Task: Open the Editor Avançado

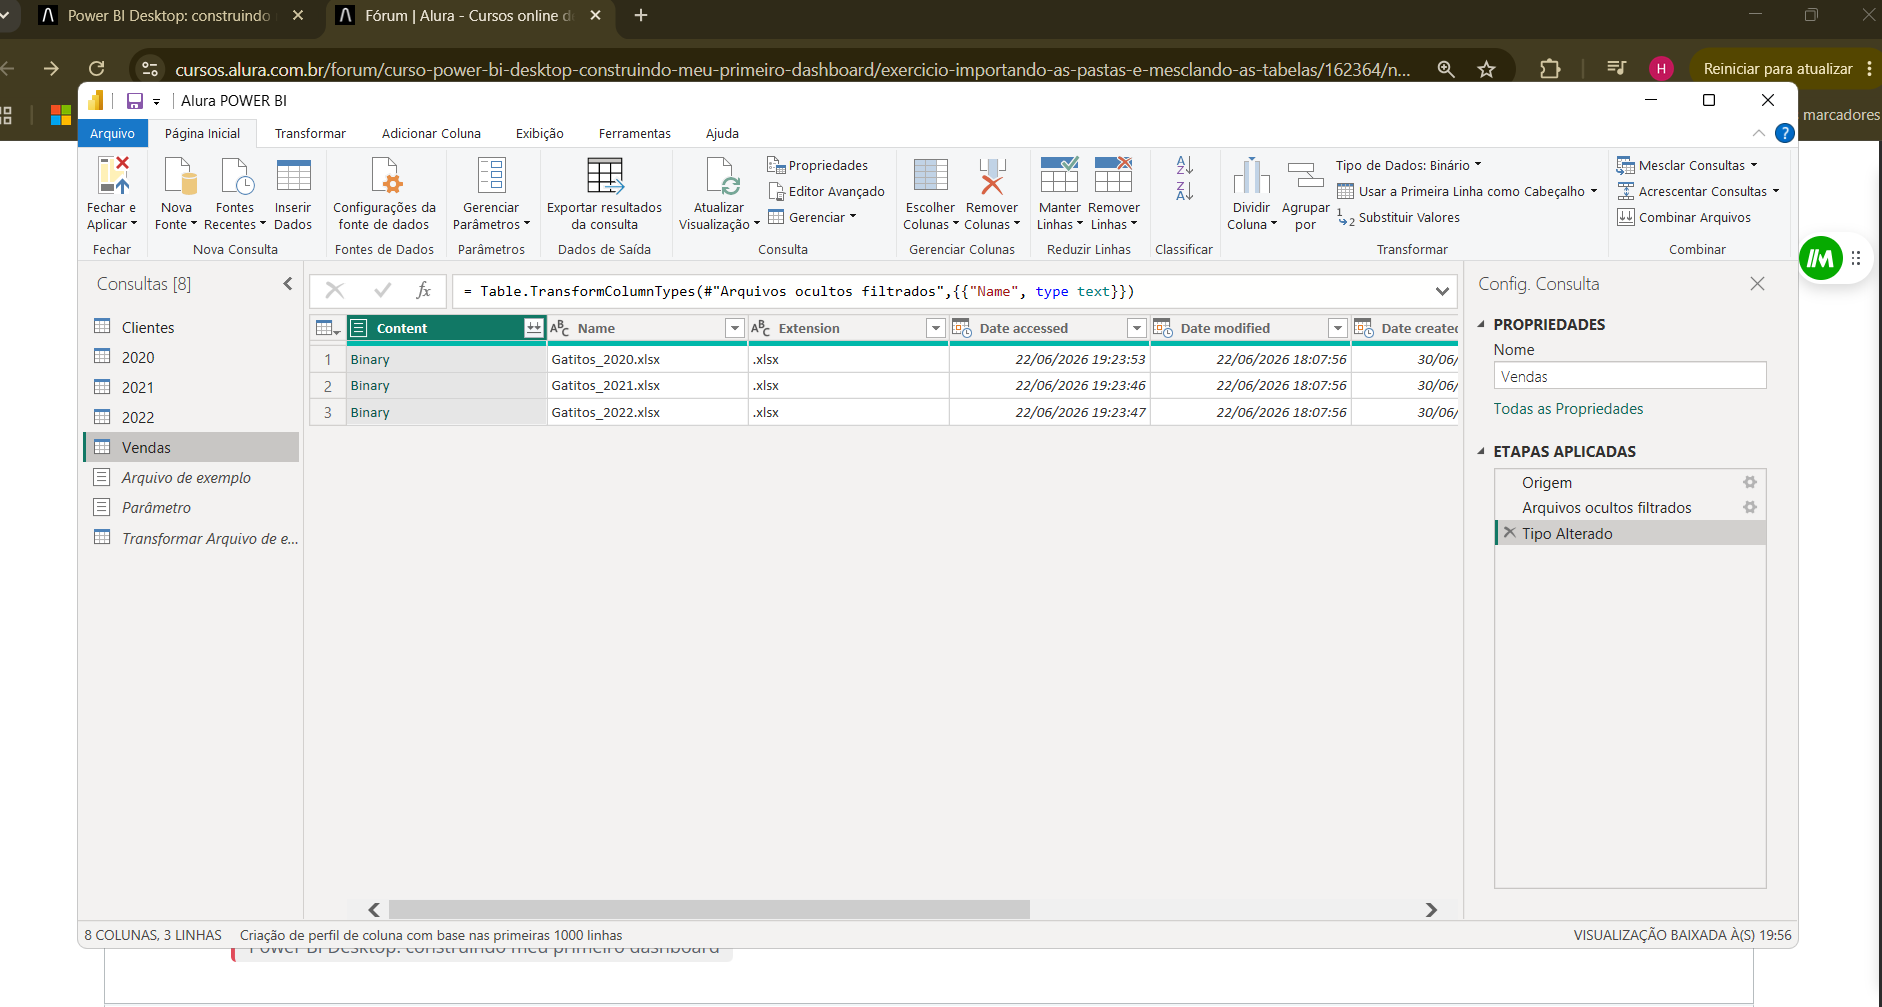Action: click(x=826, y=191)
